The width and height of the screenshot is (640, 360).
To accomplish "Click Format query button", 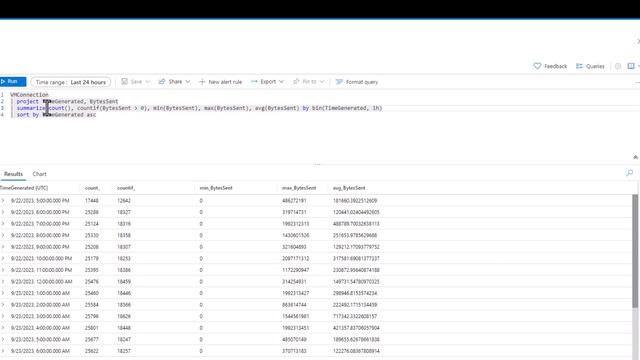I will pyautogui.click(x=357, y=82).
